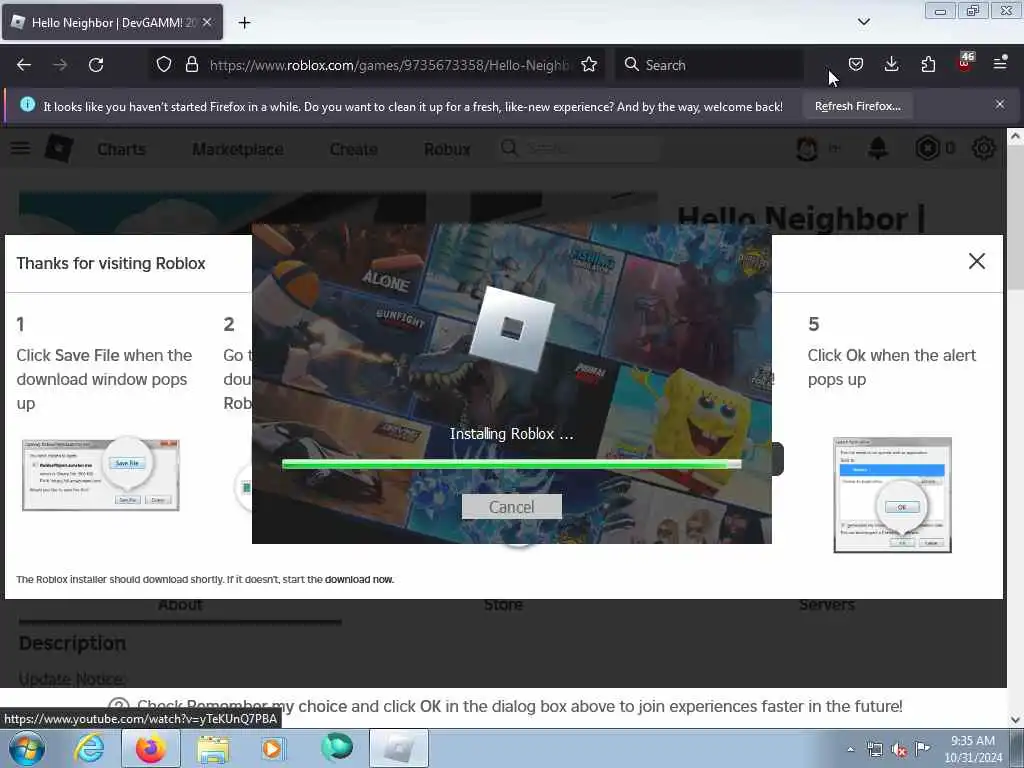Image resolution: width=1024 pixels, height=768 pixels.
Task: Open Windows Explorer folder from taskbar
Action: coord(214,749)
